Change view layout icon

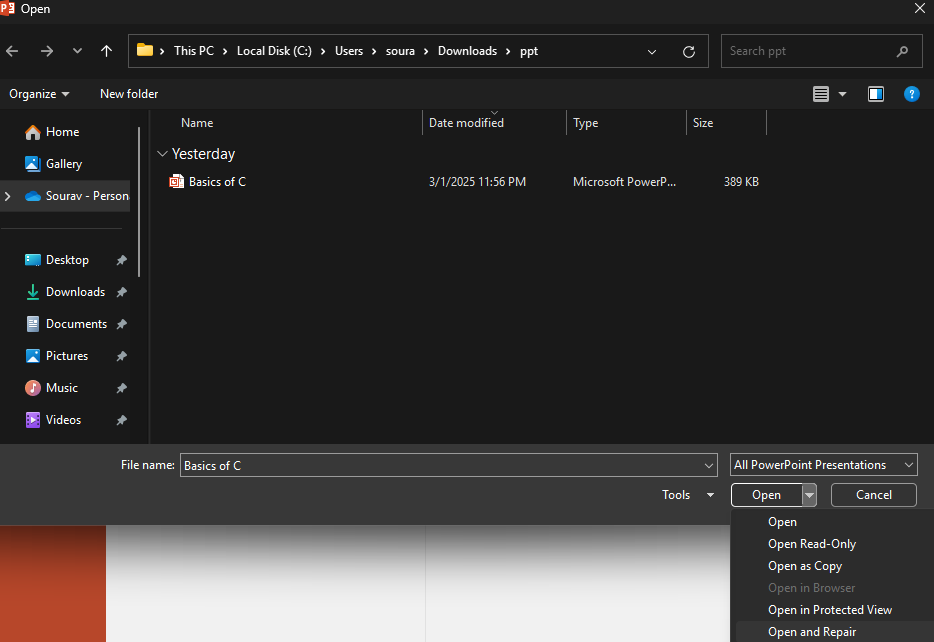[821, 94]
